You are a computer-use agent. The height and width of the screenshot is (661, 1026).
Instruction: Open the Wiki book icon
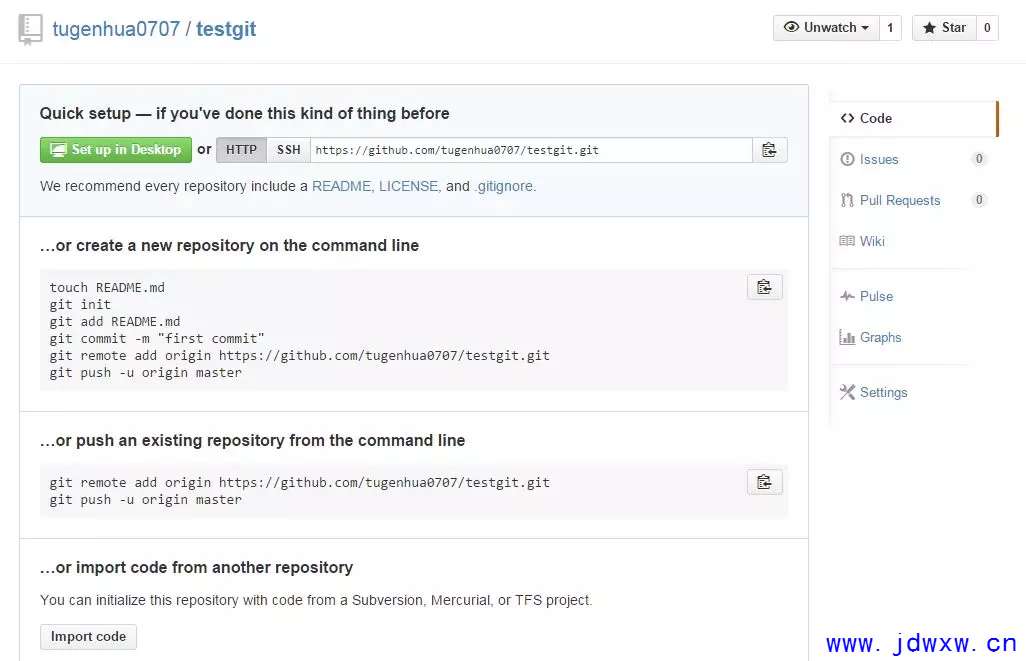847,241
